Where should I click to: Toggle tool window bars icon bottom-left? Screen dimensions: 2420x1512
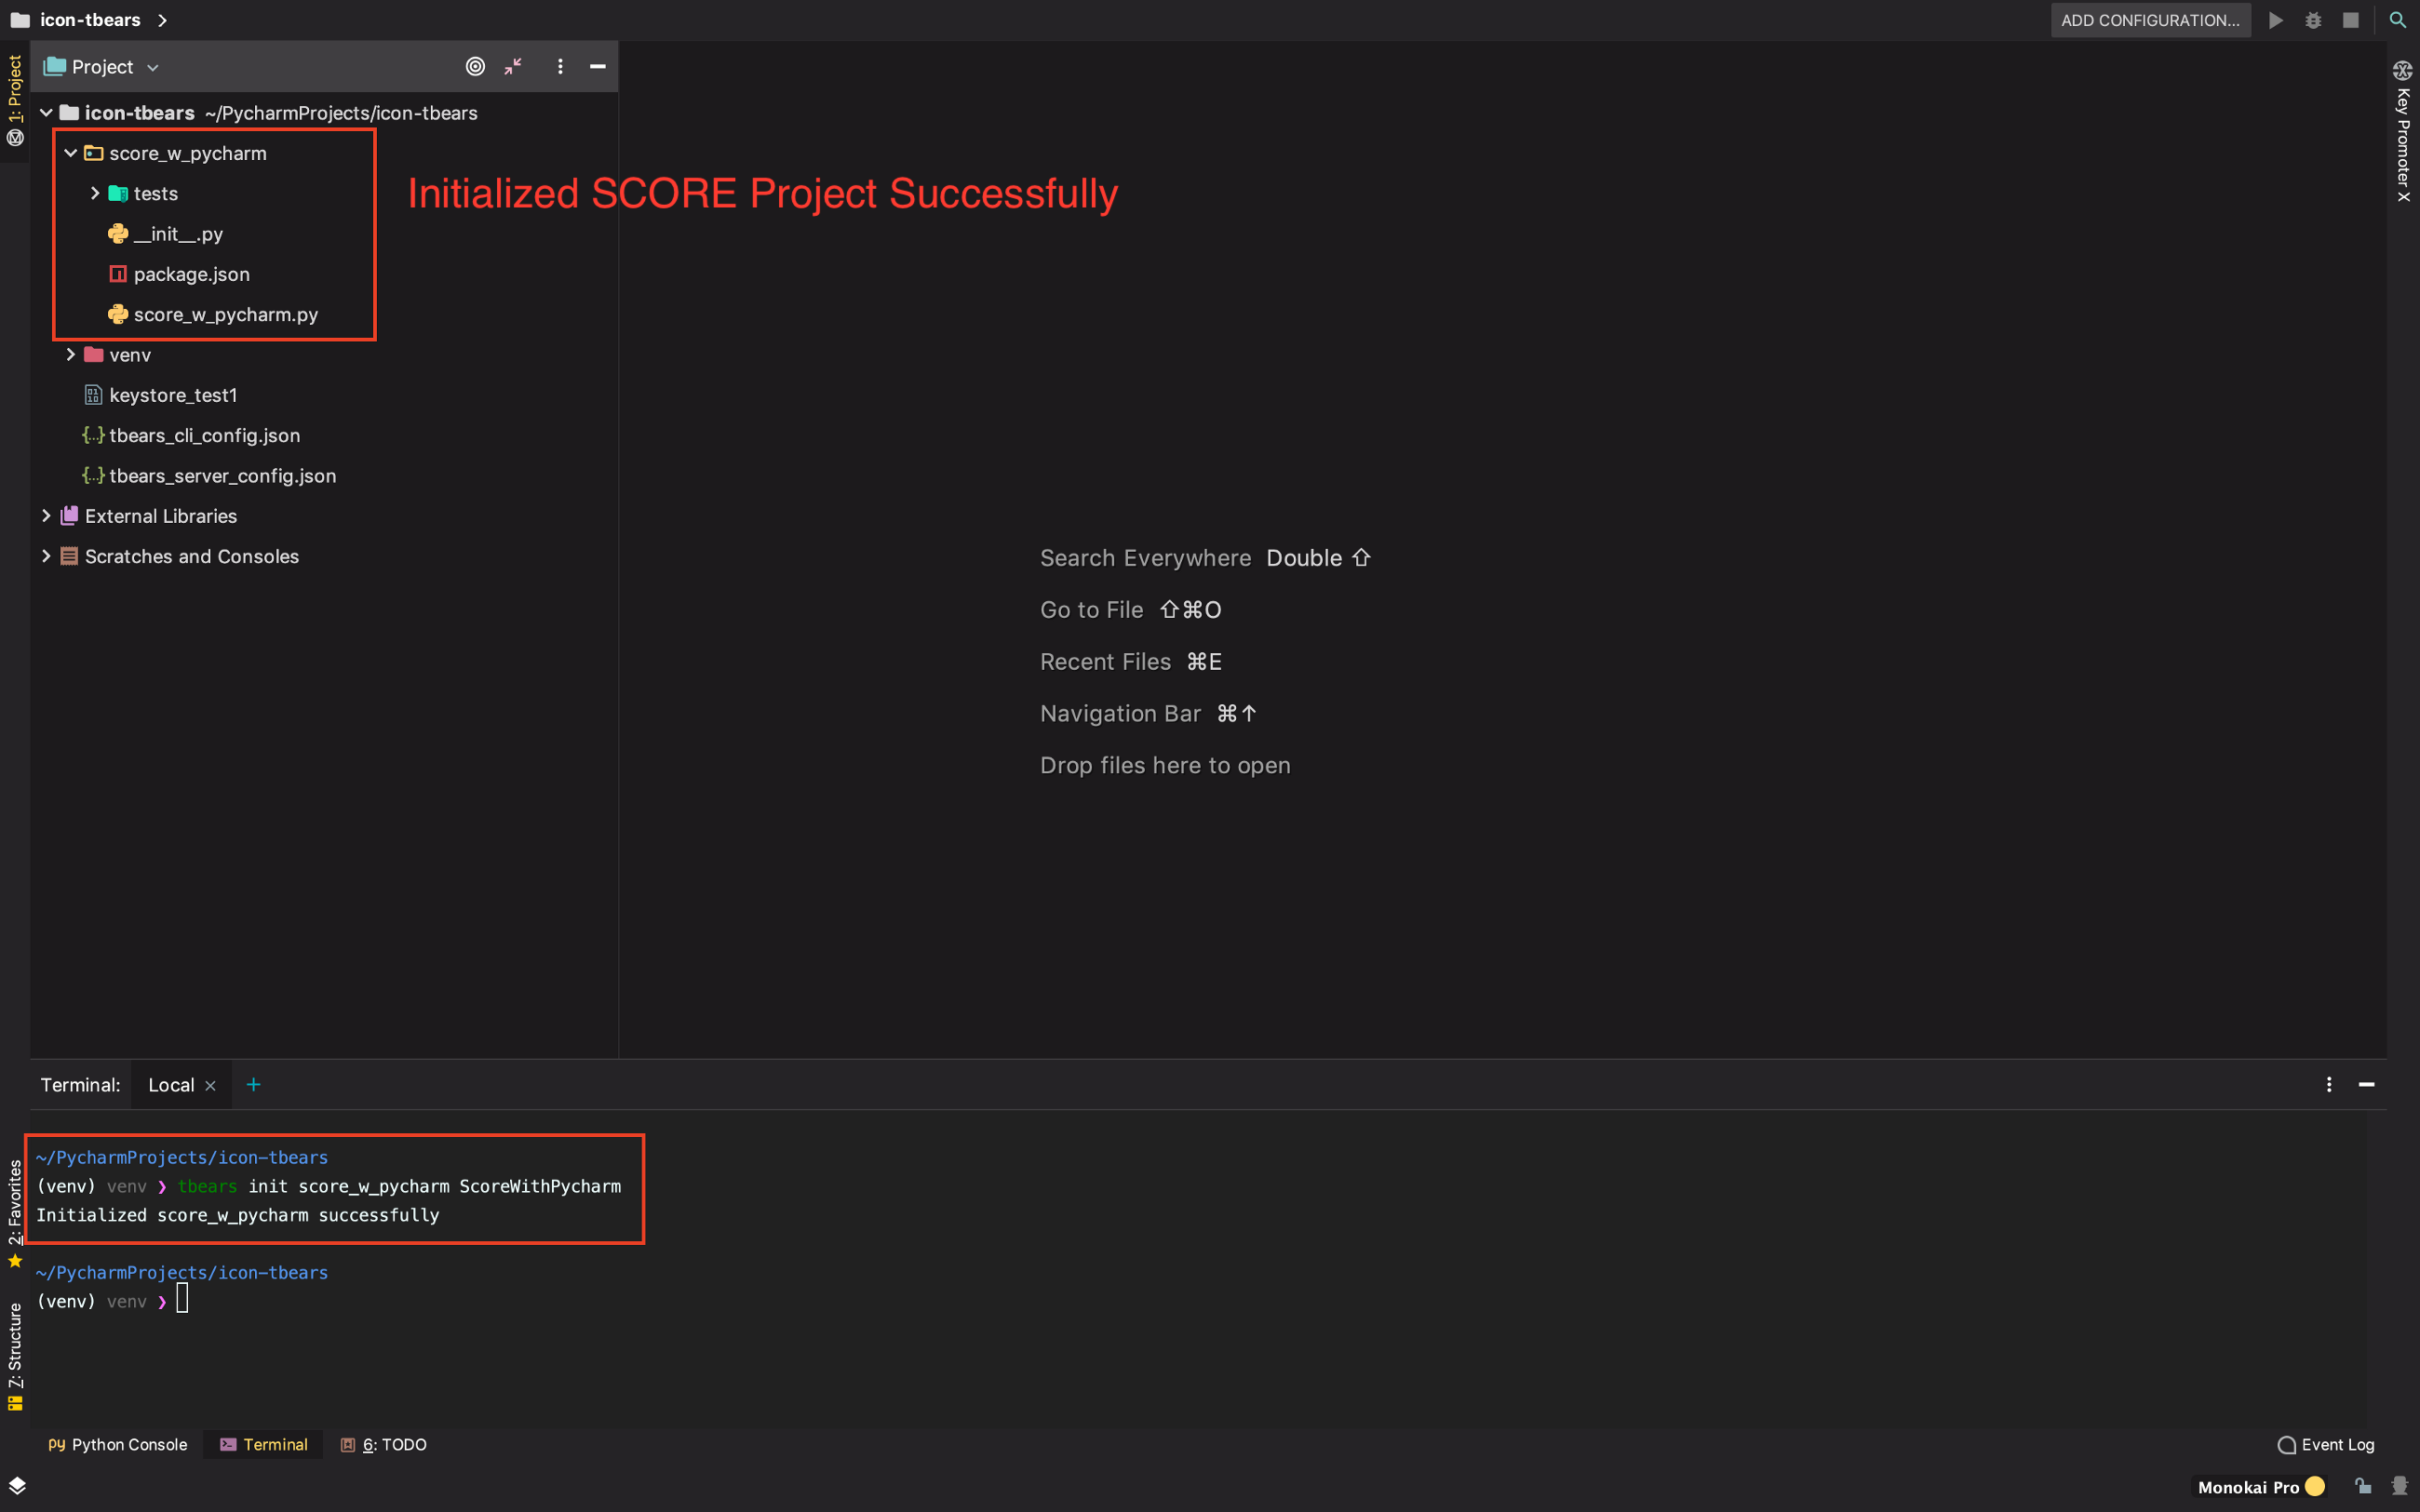coord(17,1485)
